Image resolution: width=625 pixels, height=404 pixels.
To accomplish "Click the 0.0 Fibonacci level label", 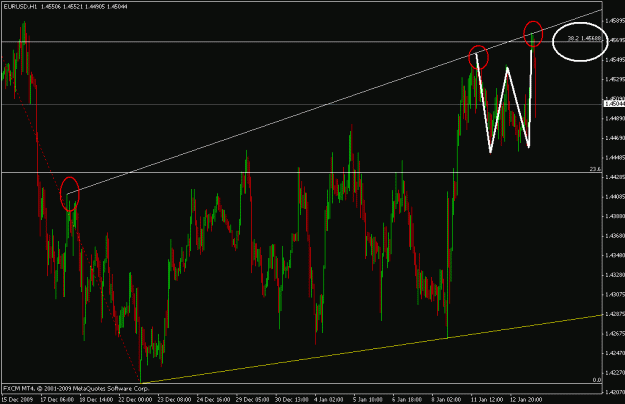I will tap(597, 380).
